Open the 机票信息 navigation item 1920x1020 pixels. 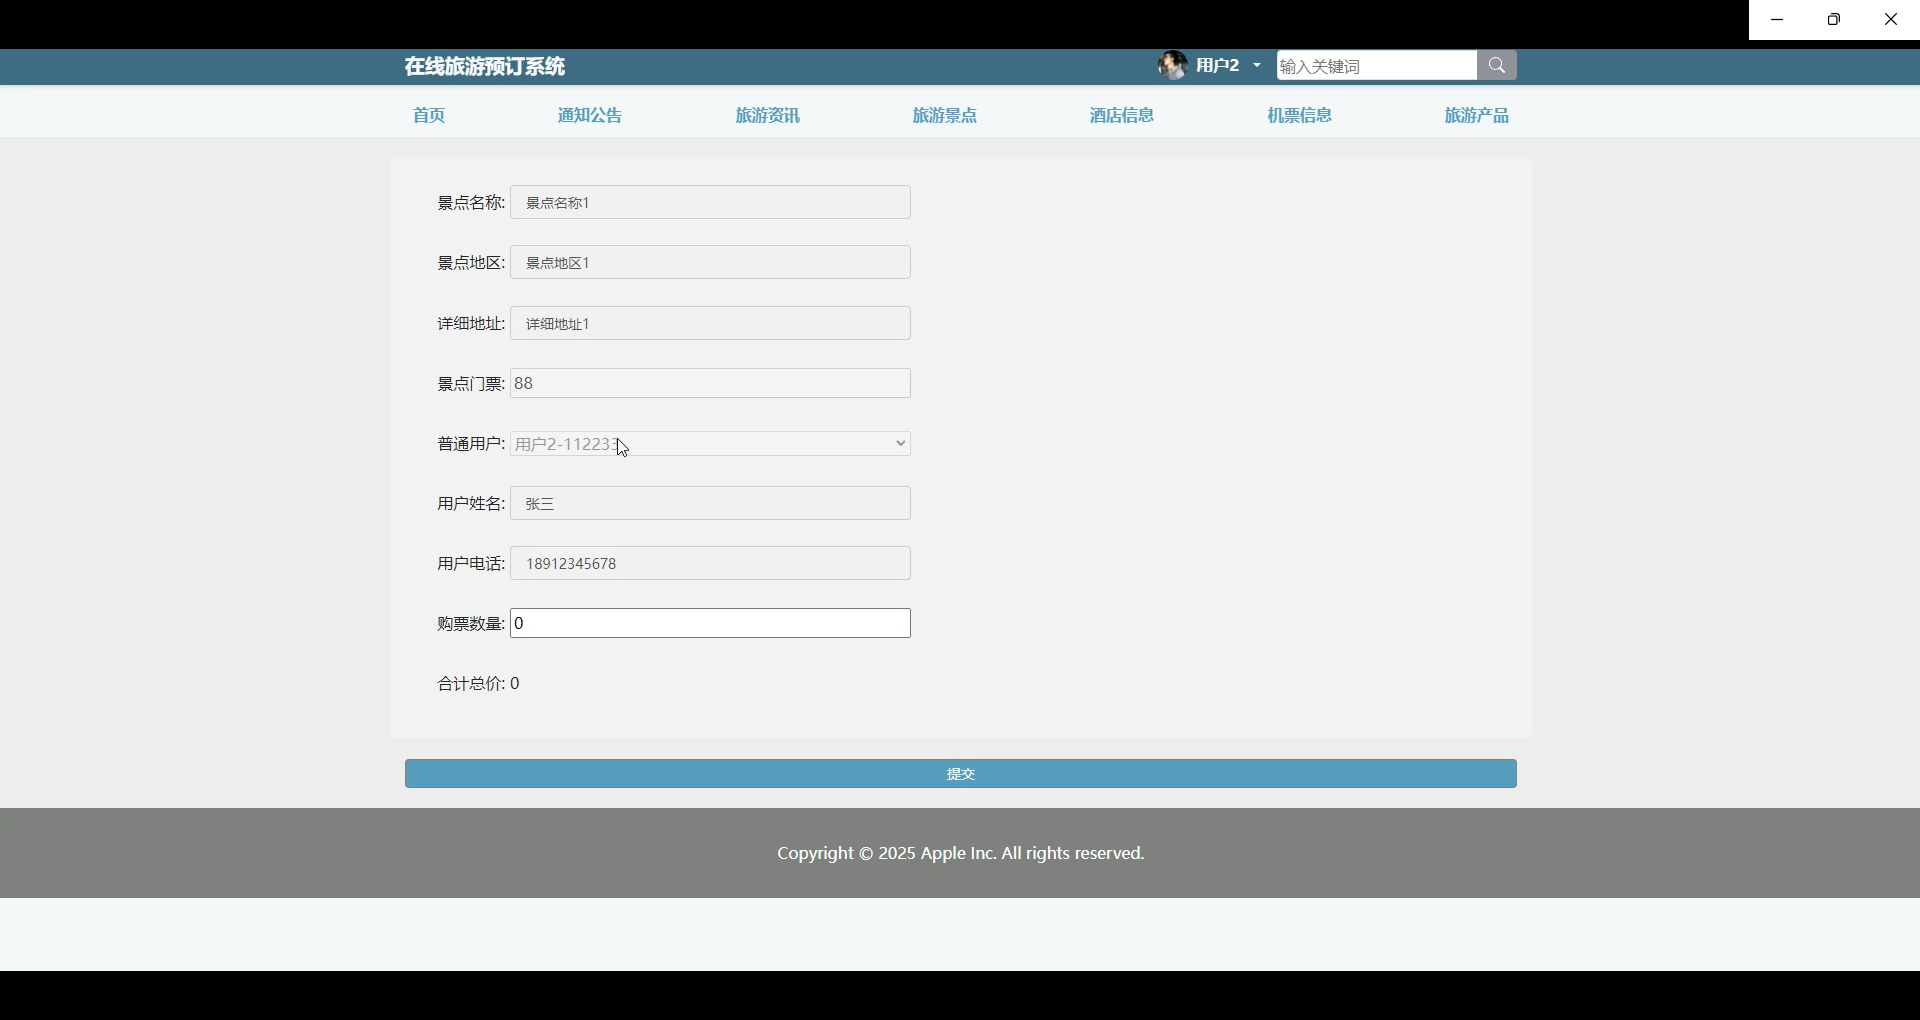(x=1300, y=116)
